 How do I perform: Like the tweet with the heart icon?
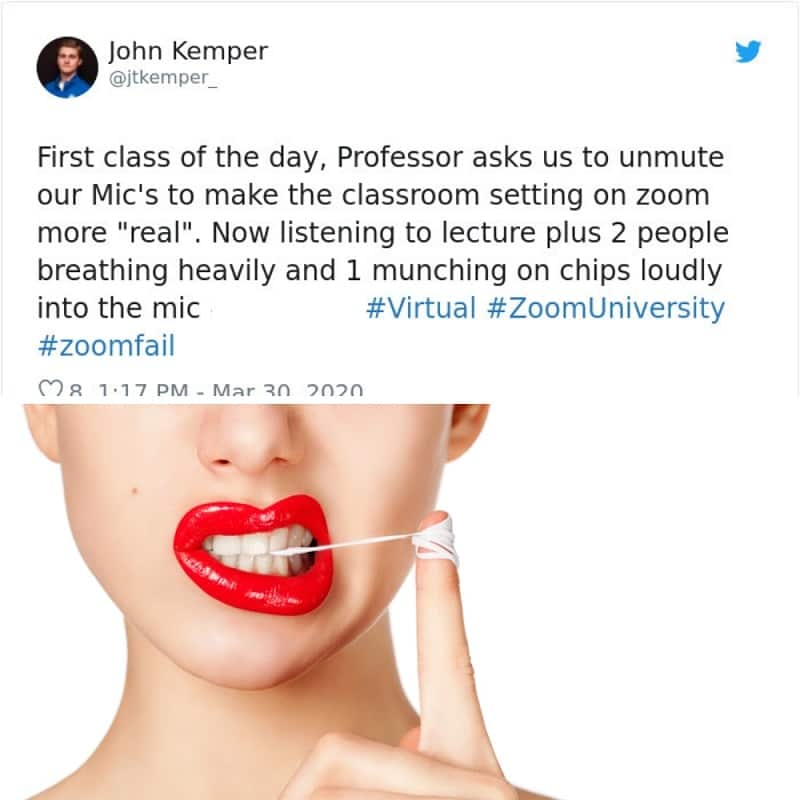coord(47,389)
